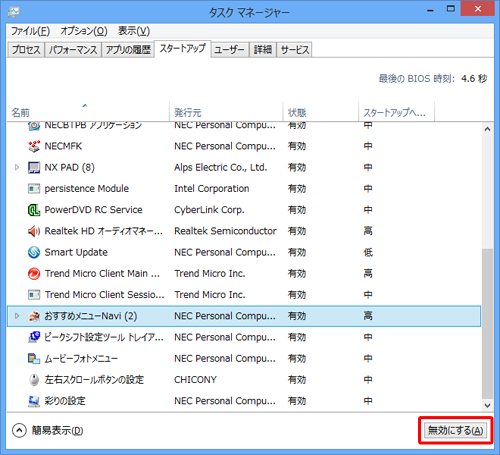The height and width of the screenshot is (455, 500).
Task: Collapse to 簡易表示 with the chevron button
Action: (x=19, y=430)
